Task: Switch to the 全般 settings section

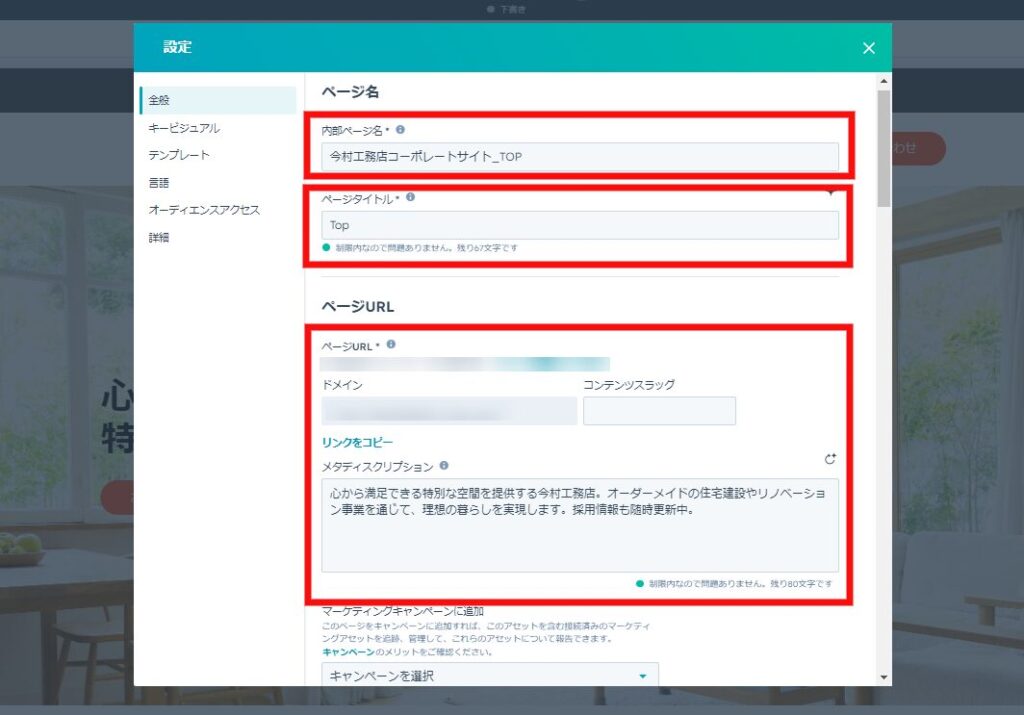Action: pyautogui.click(x=158, y=100)
